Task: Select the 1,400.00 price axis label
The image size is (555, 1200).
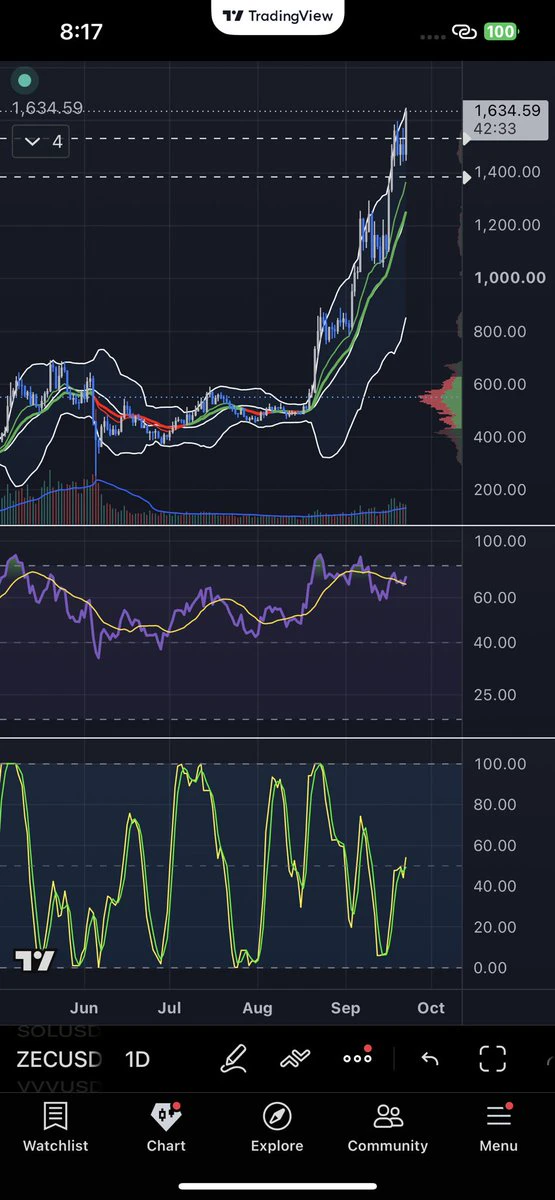Action: pos(508,172)
